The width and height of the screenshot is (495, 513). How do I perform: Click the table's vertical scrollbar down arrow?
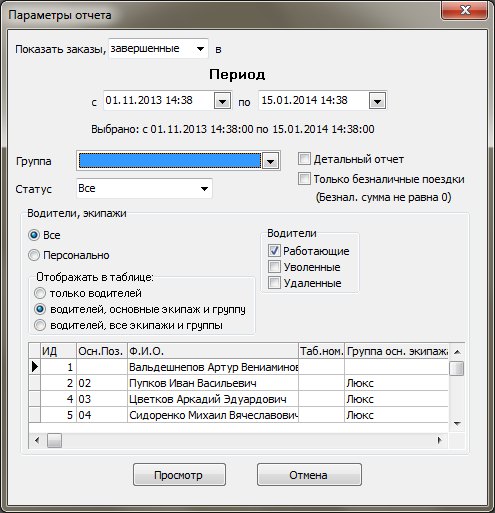(457, 424)
